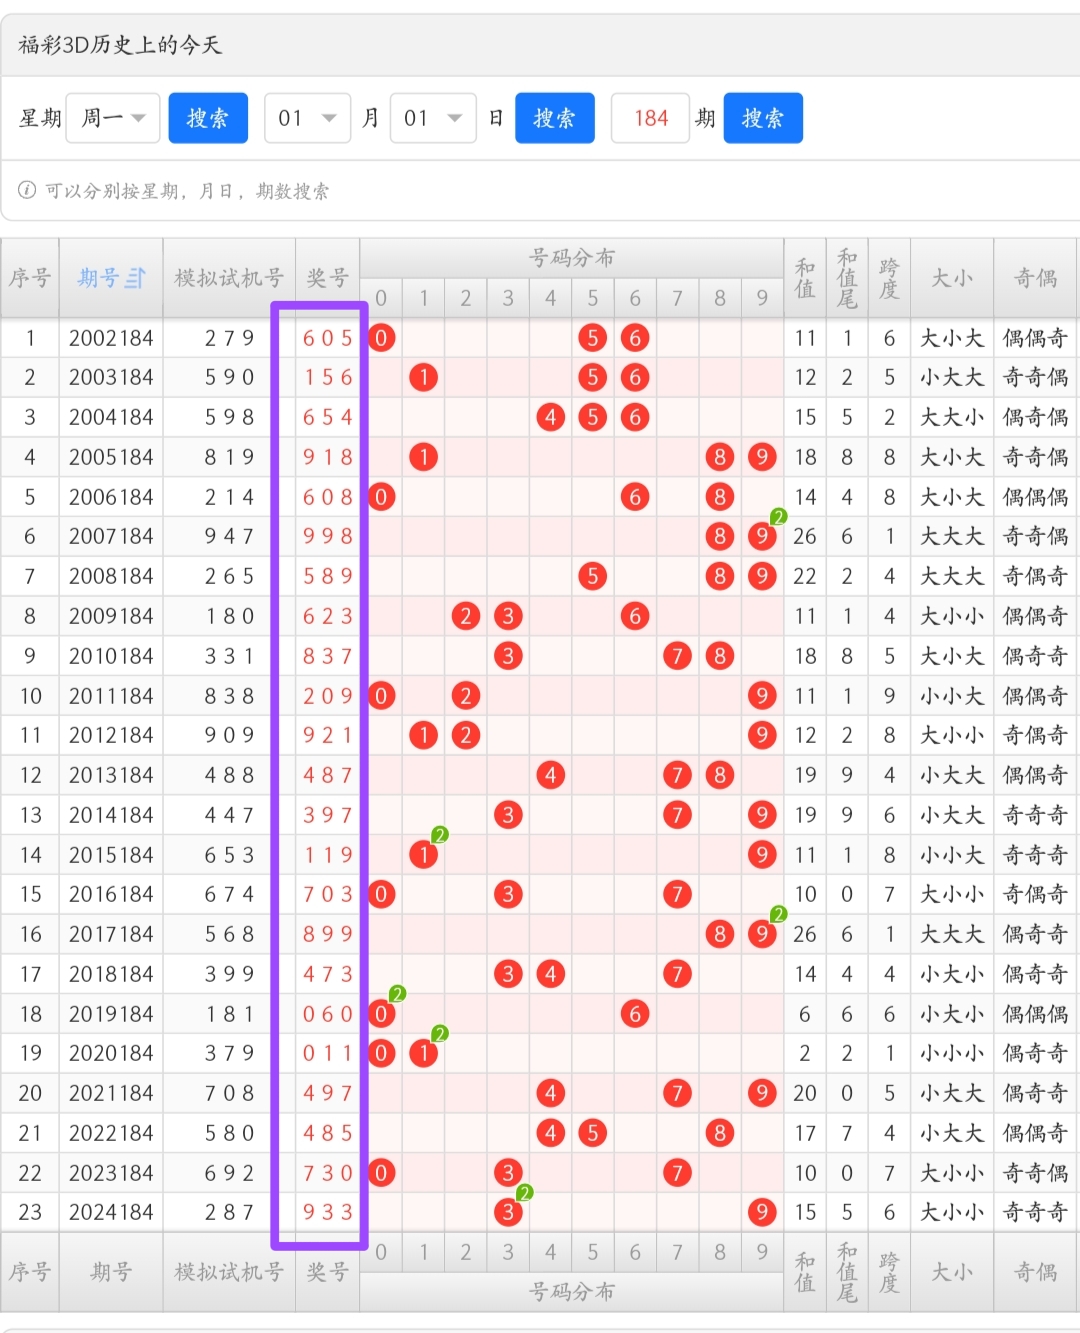
Task: Click red ball 0 in row 2006184
Action: 381,497
